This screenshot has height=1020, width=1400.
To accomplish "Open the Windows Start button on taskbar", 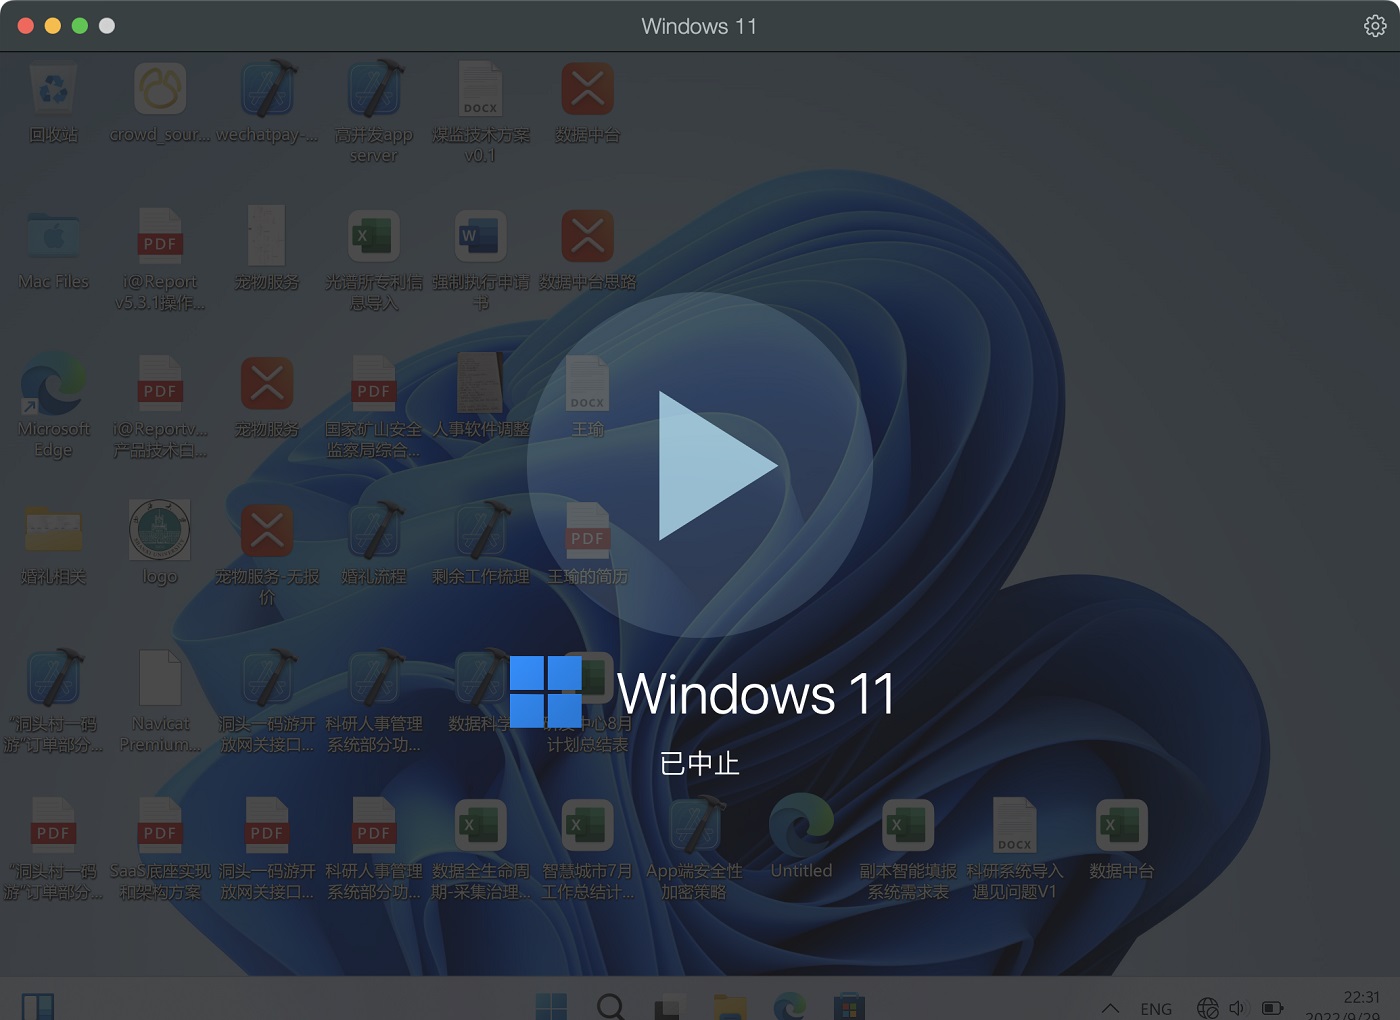I will pyautogui.click(x=551, y=1005).
